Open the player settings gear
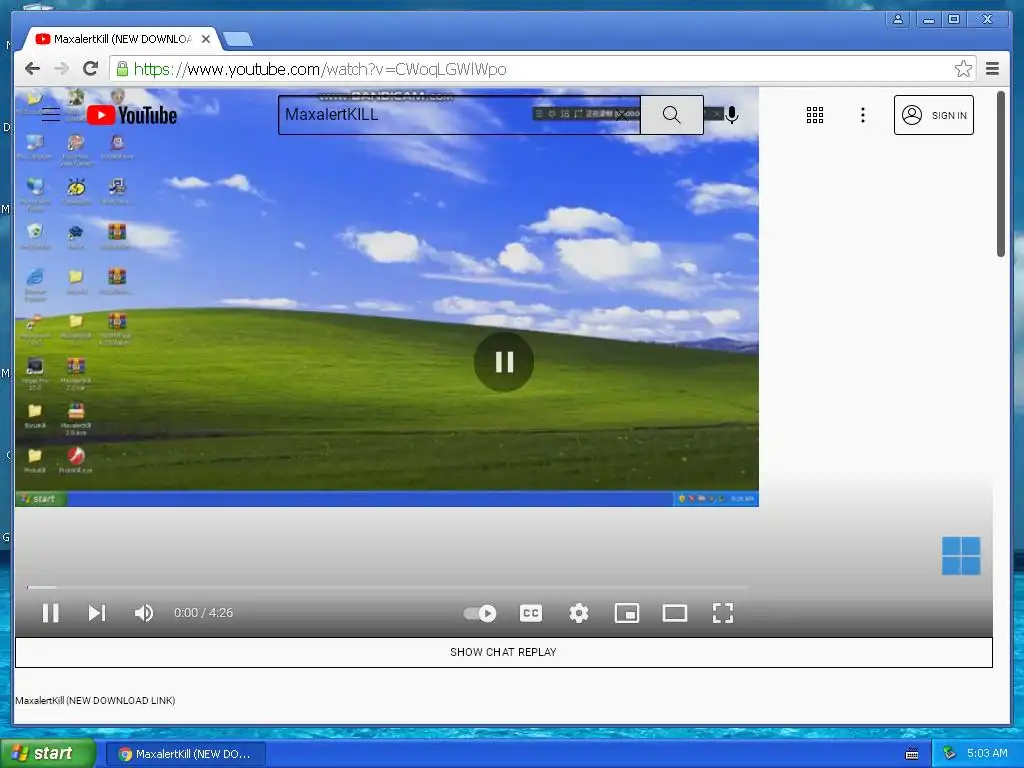The width and height of the screenshot is (1024, 768). point(579,613)
